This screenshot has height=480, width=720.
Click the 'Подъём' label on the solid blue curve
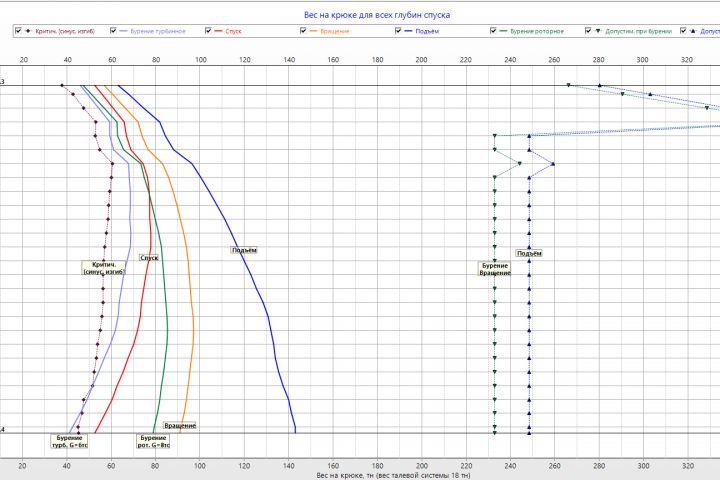(244, 250)
